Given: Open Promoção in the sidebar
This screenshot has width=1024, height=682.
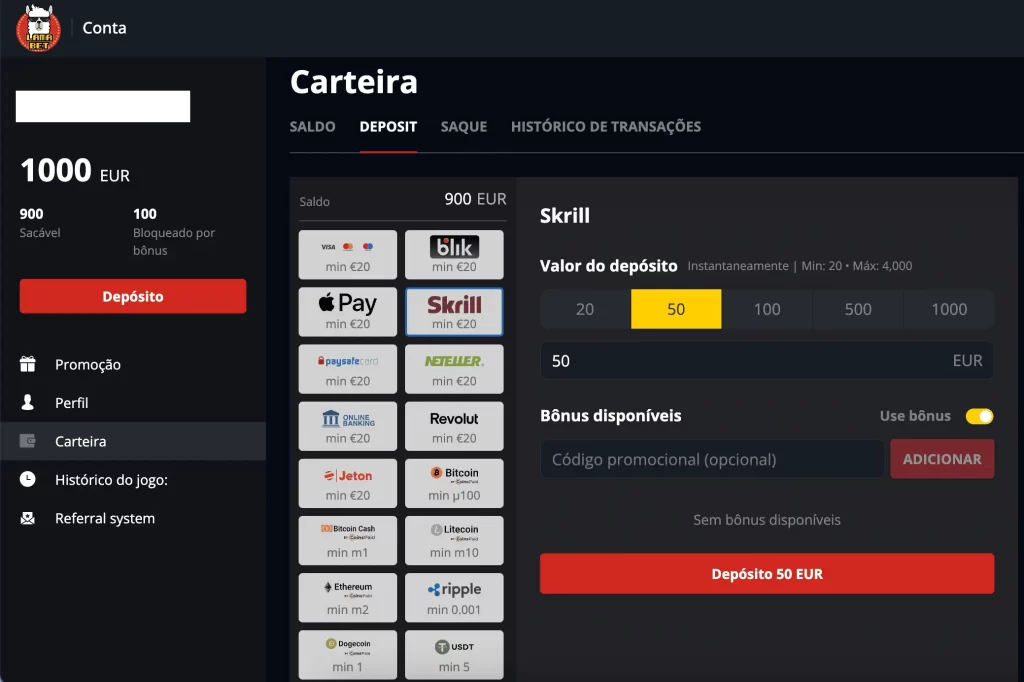Looking at the screenshot, I should pyautogui.click(x=133, y=364).
